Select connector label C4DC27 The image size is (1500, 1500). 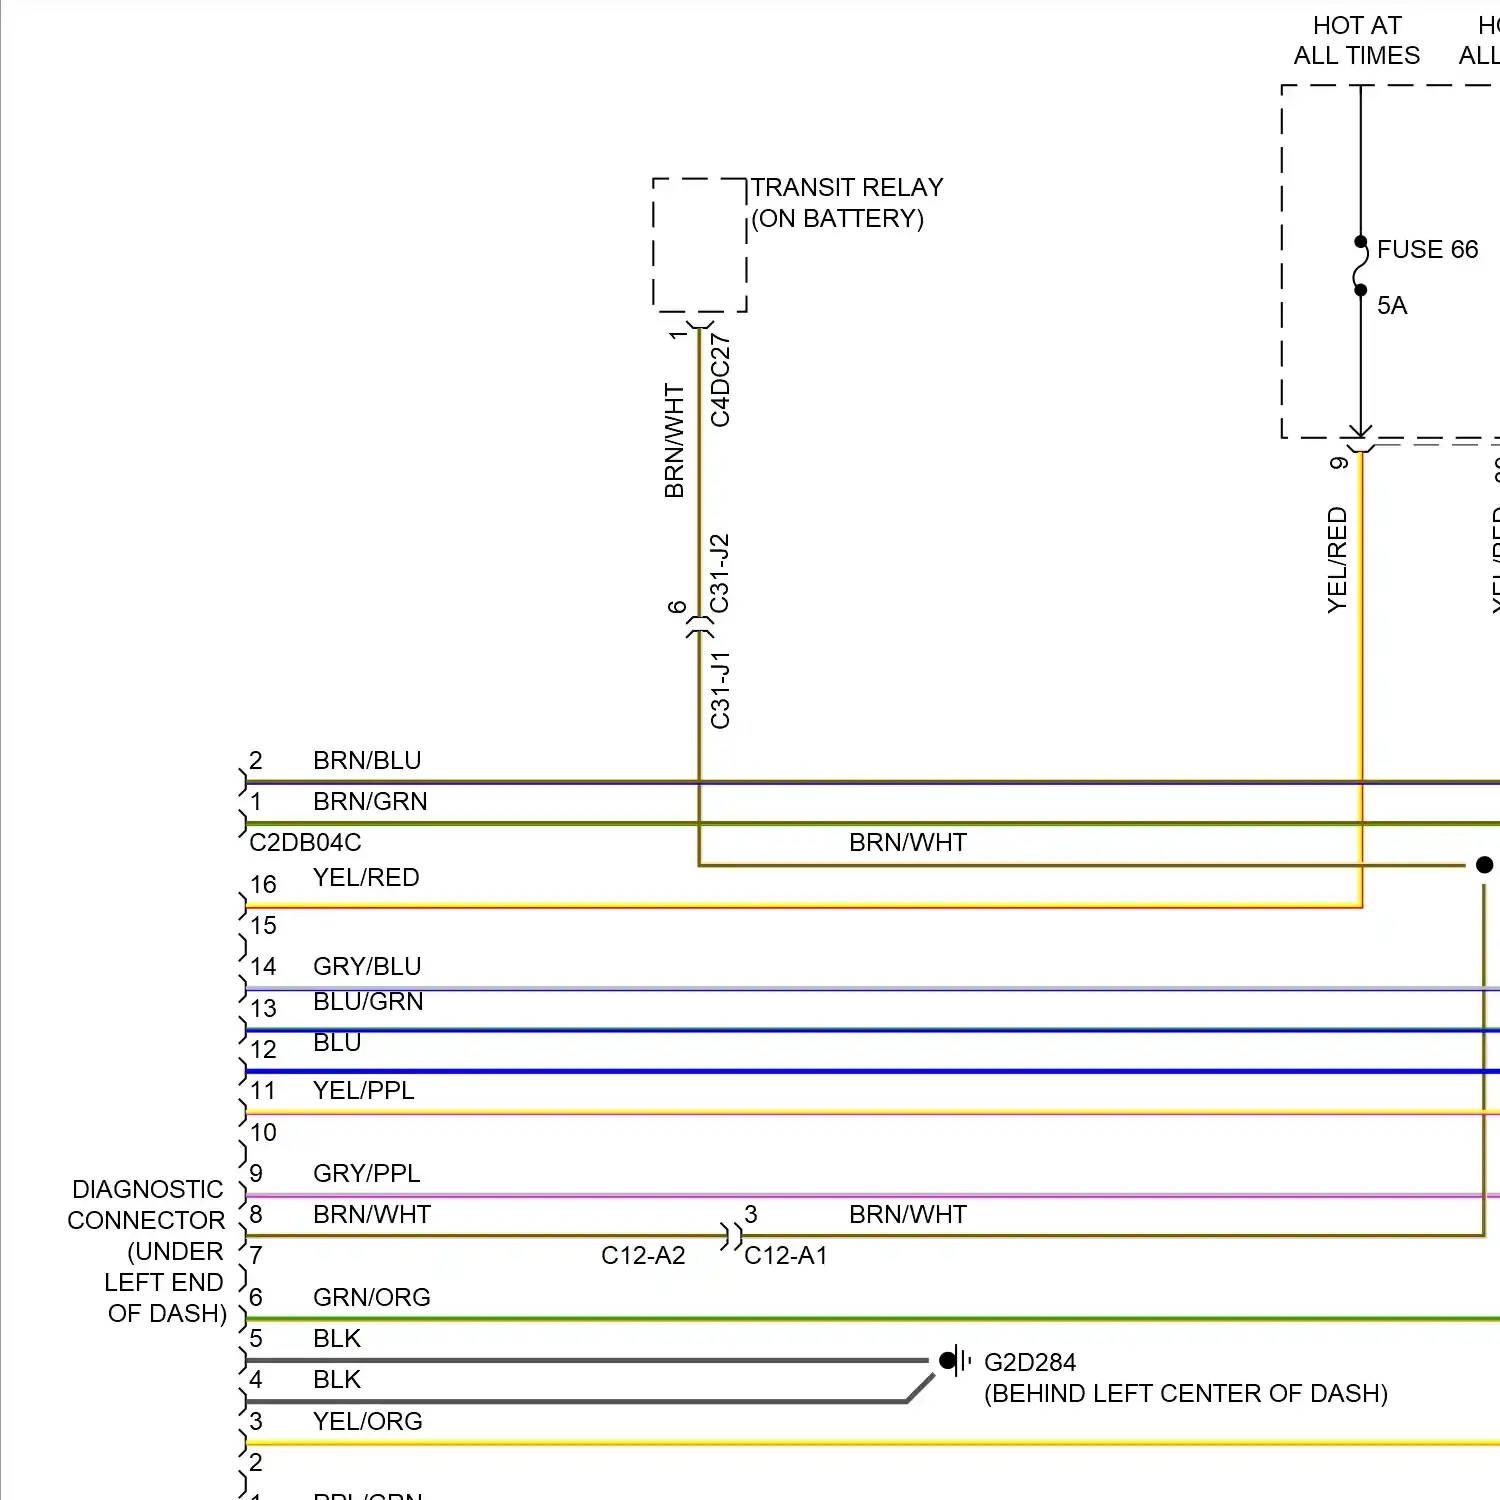click(x=720, y=381)
